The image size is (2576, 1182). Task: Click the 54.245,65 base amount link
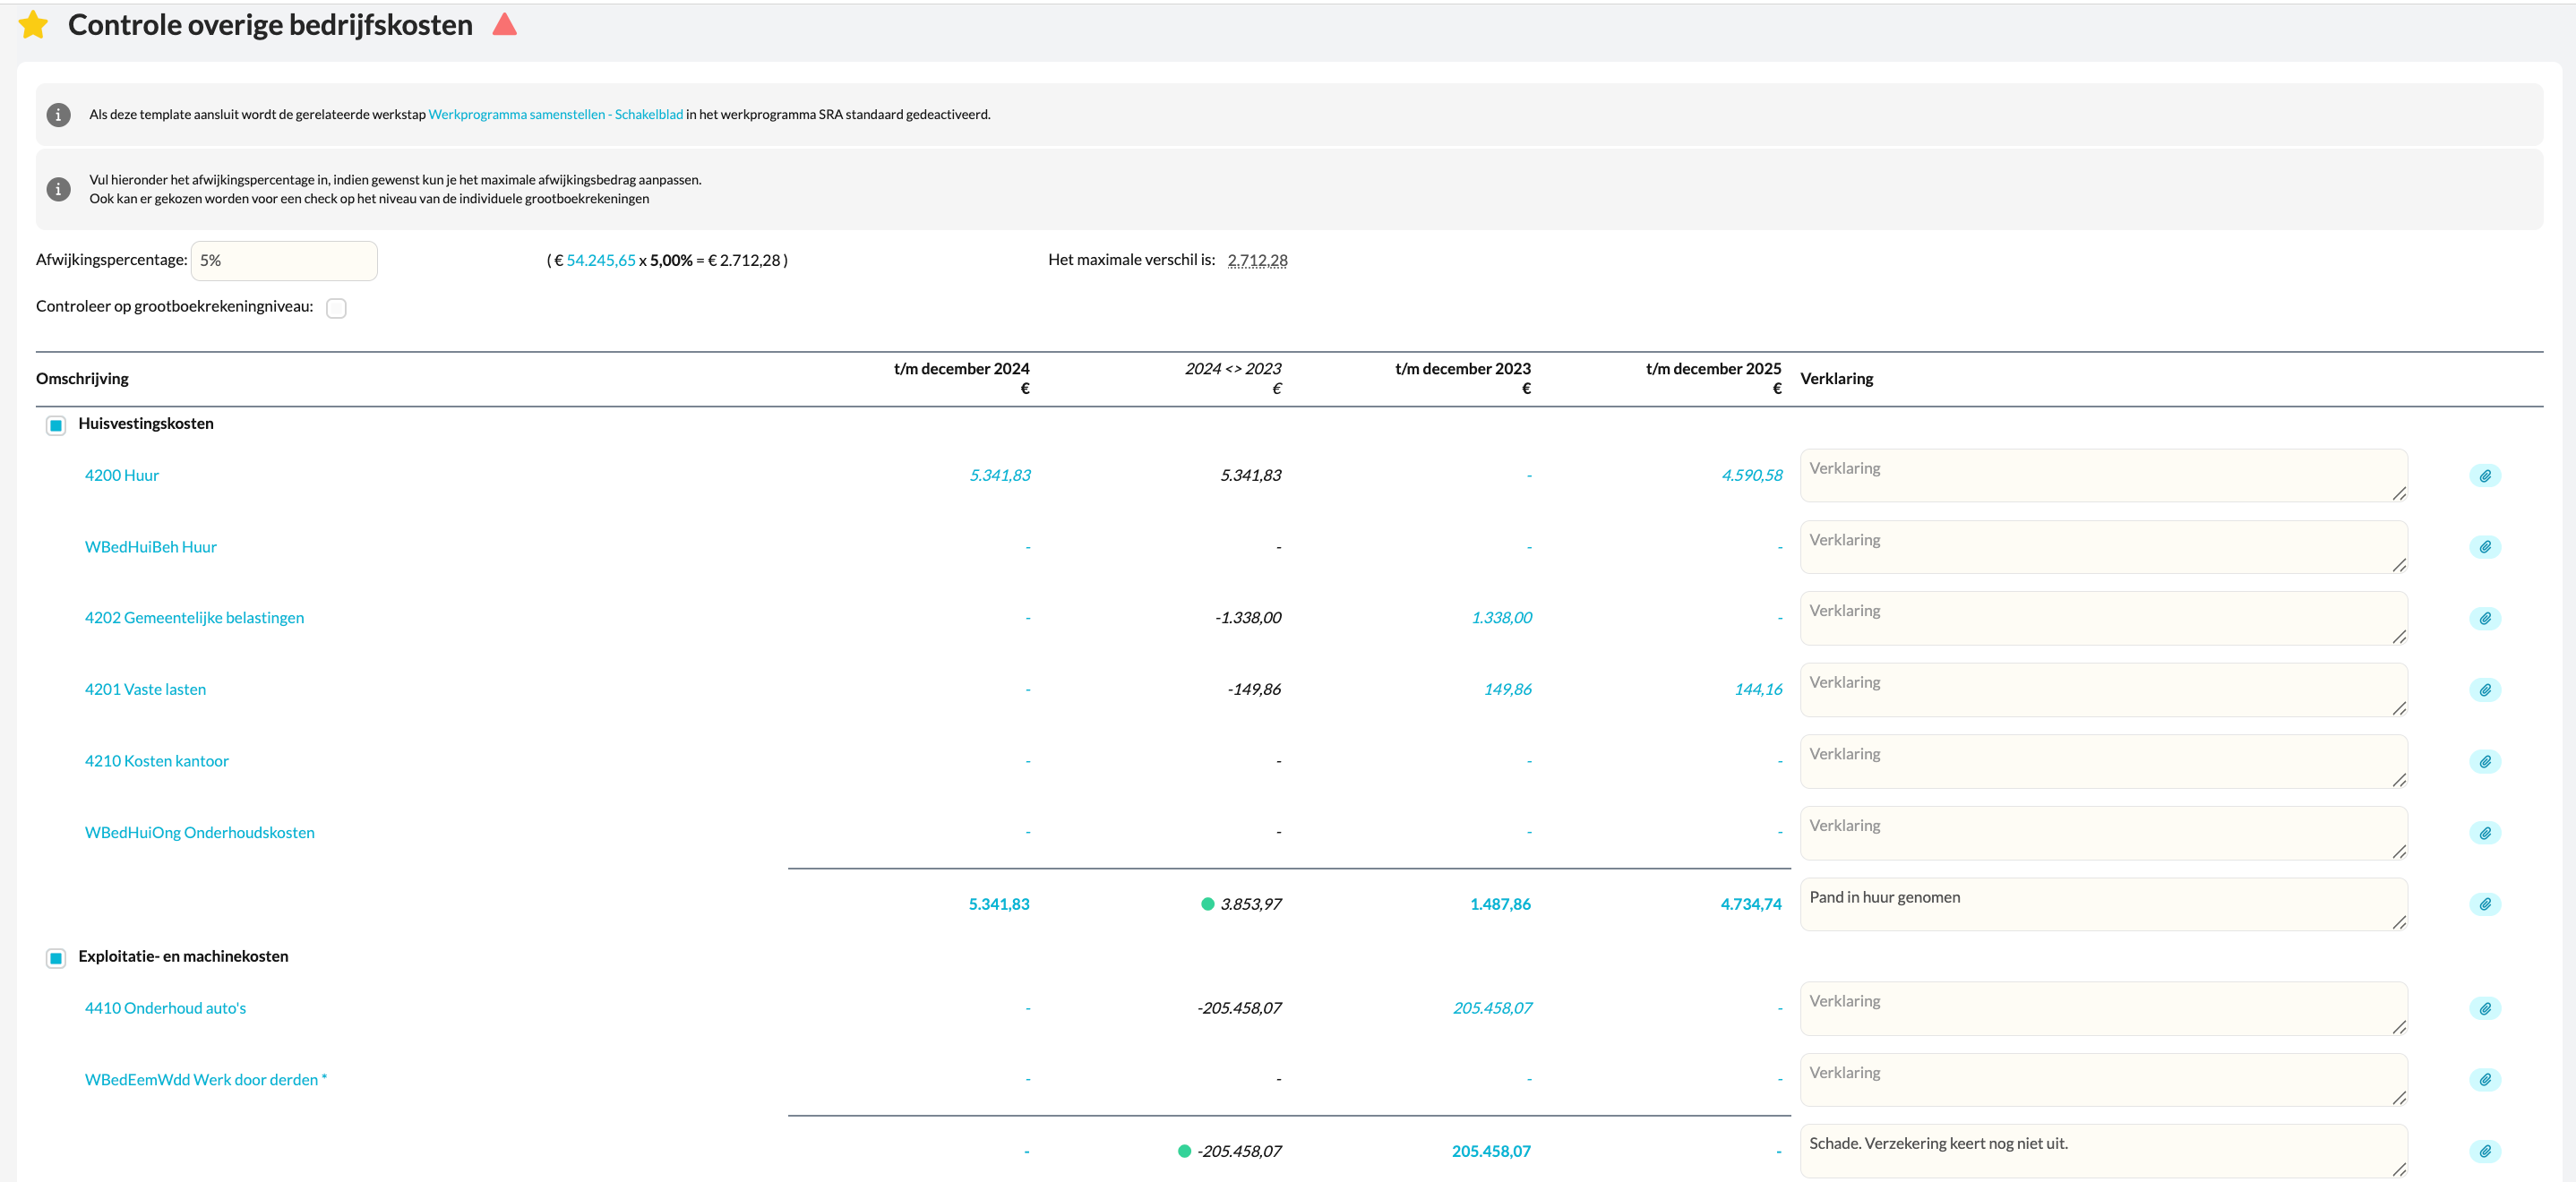[600, 261]
